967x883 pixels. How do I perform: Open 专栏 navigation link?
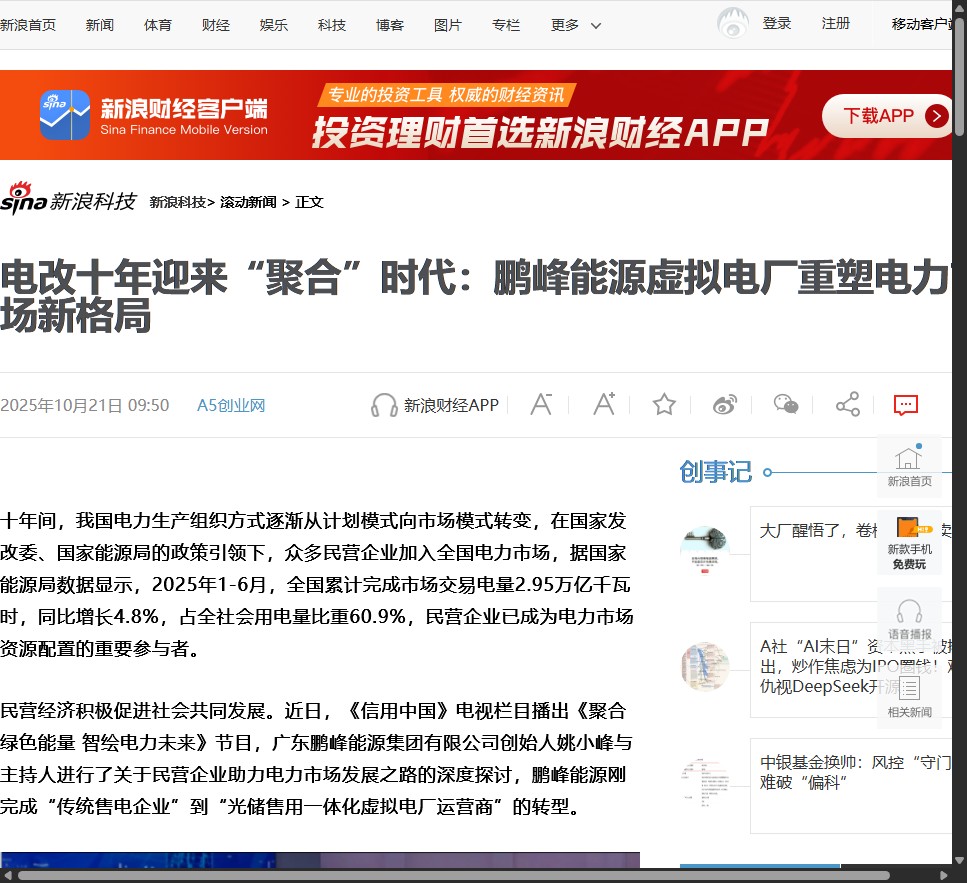click(x=506, y=25)
